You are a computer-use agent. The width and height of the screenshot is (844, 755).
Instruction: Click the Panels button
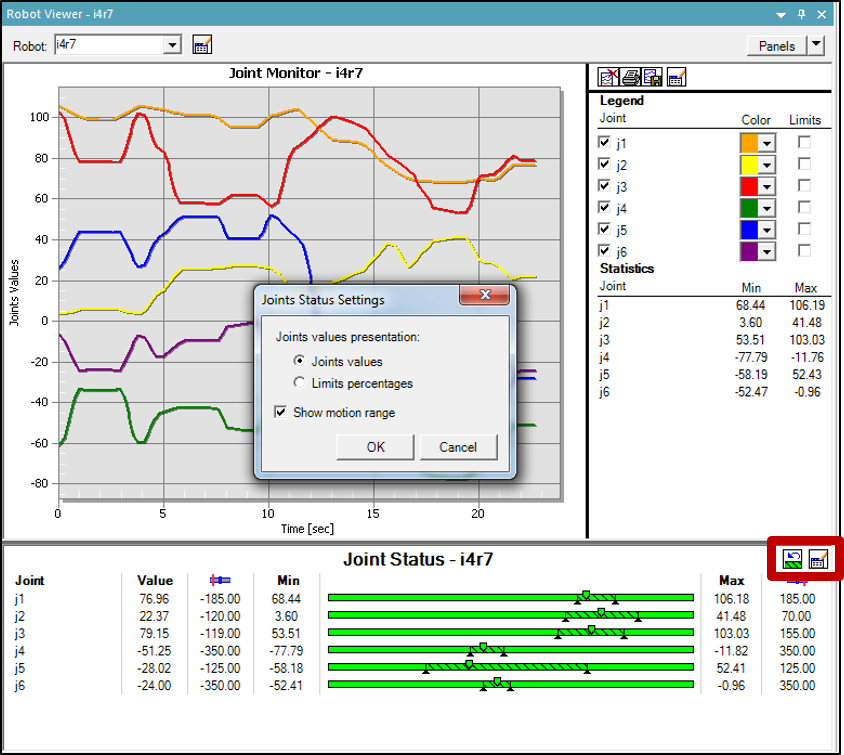tap(776, 45)
